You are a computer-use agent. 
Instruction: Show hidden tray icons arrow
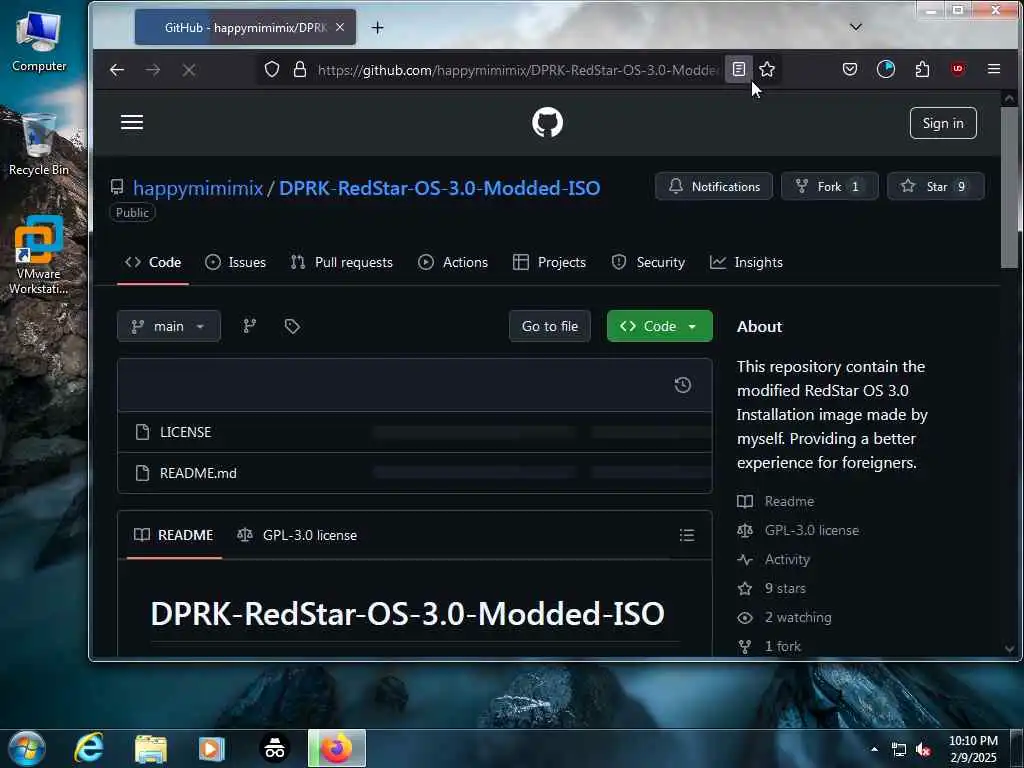pyautogui.click(x=874, y=749)
